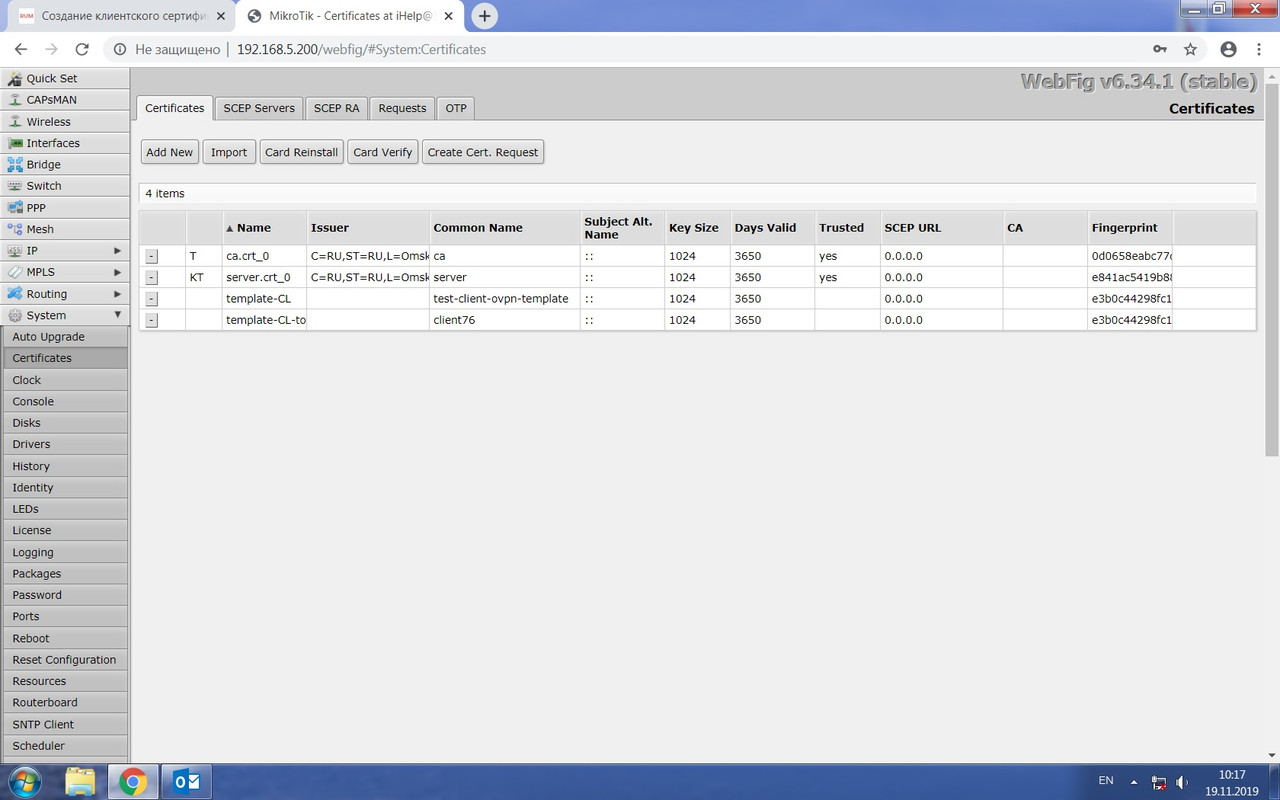Viewport: 1280px width, 800px height.
Task: Expand the Routing submenu
Action: 64,294
